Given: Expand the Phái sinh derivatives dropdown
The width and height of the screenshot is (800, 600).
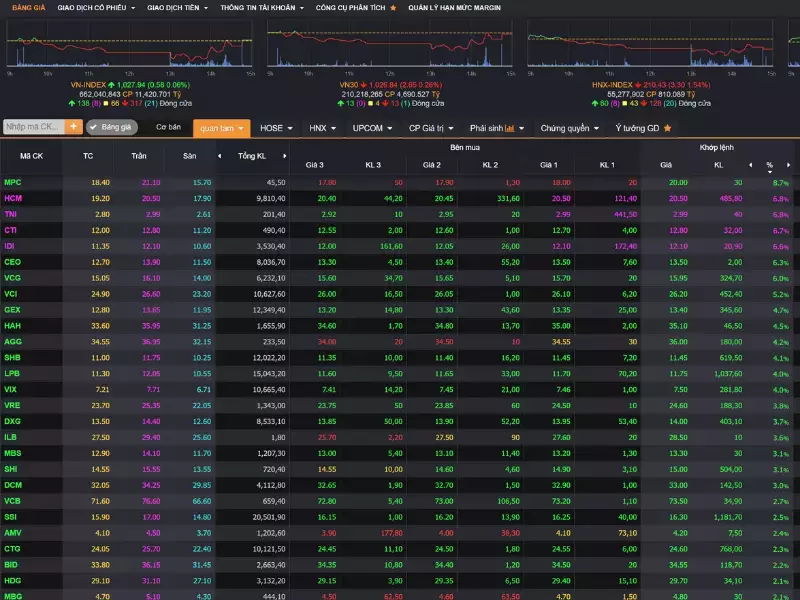Looking at the screenshot, I should (497, 128).
